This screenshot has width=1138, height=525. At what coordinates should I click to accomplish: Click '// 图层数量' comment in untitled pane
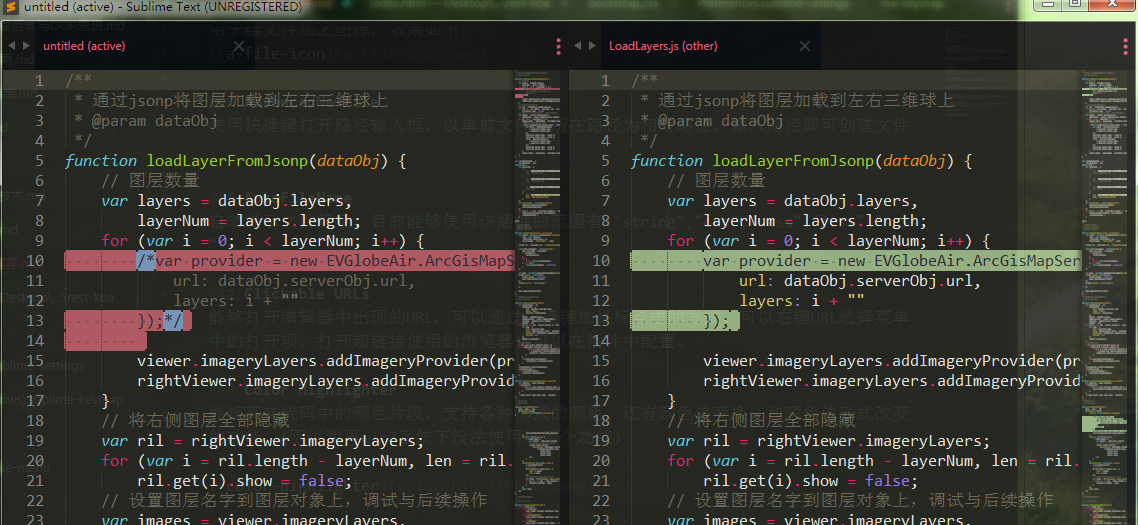[x=150, y=180]
